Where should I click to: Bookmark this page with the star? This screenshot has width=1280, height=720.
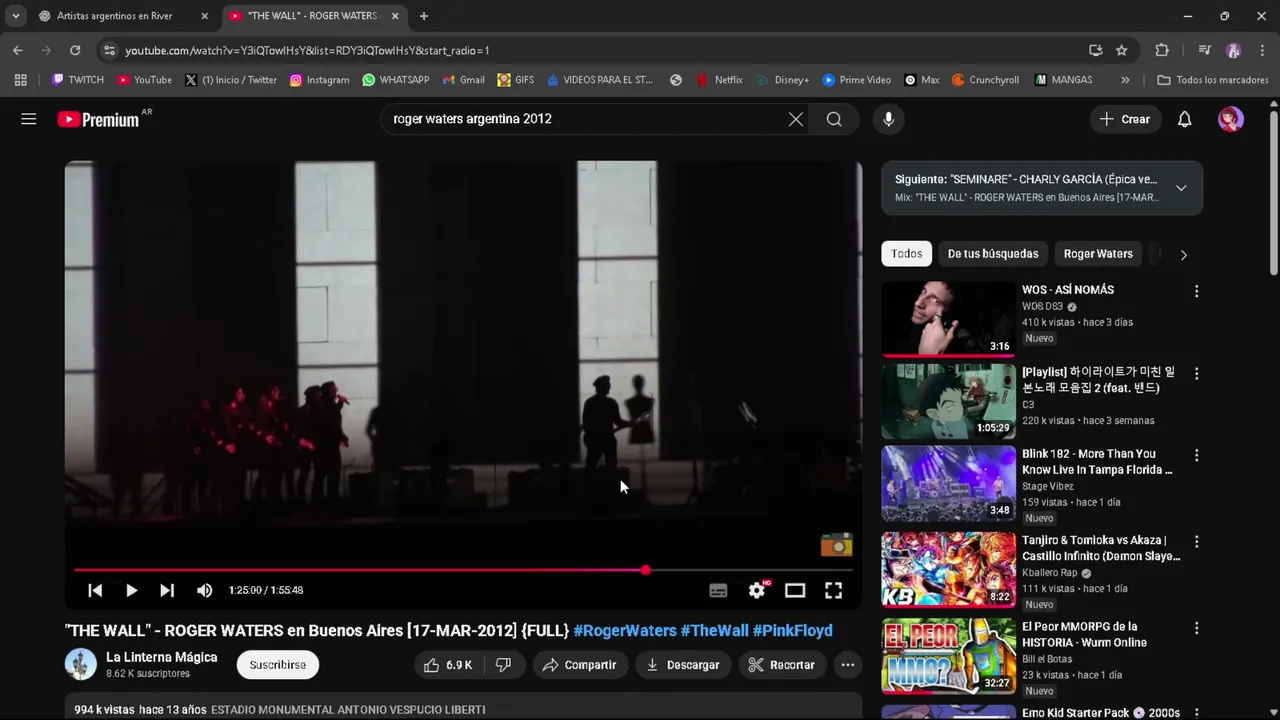(x=1122, y=50)
